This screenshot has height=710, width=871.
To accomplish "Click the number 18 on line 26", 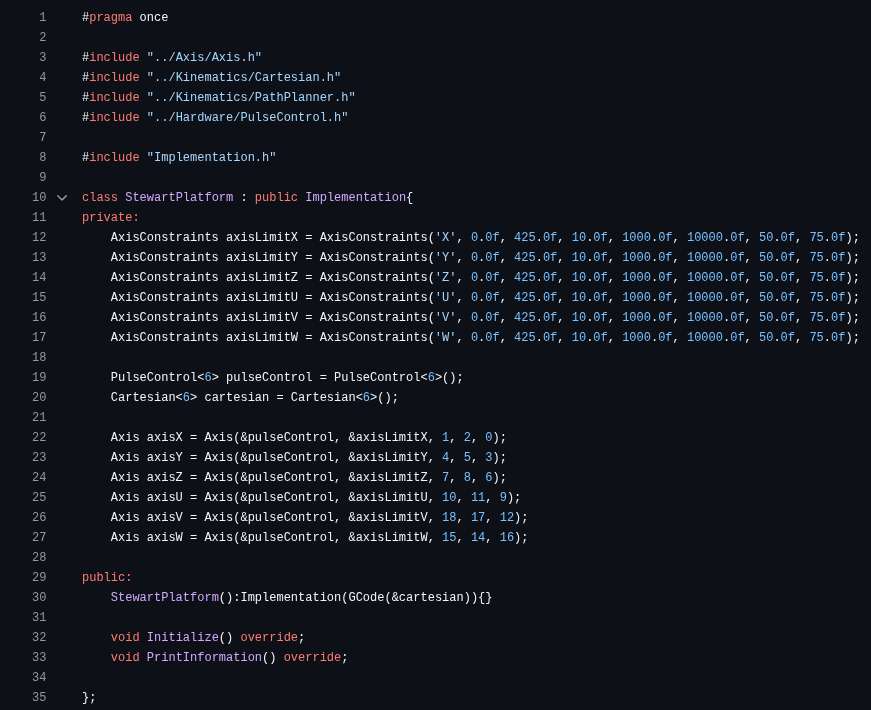I will tap(449, 517).
